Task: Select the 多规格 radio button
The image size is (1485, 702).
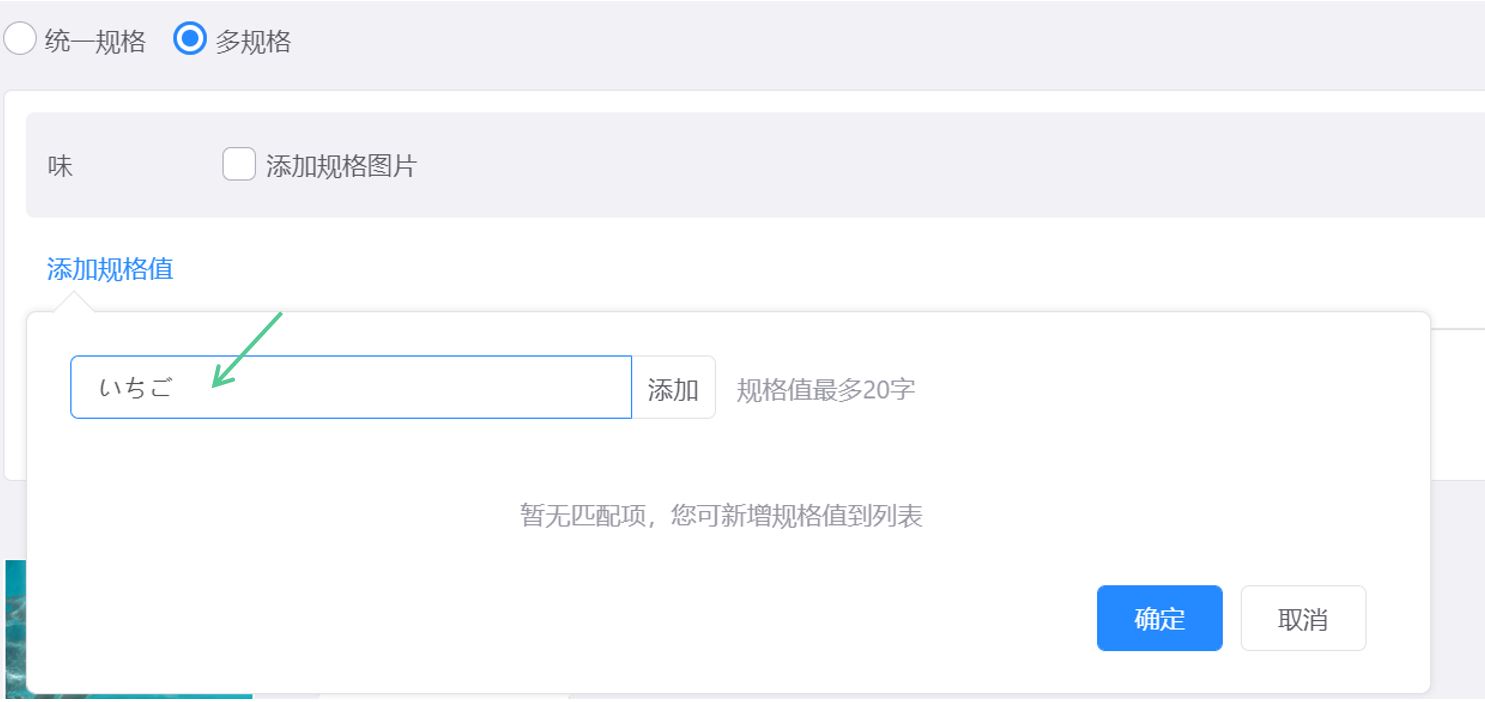Action: 190,40
